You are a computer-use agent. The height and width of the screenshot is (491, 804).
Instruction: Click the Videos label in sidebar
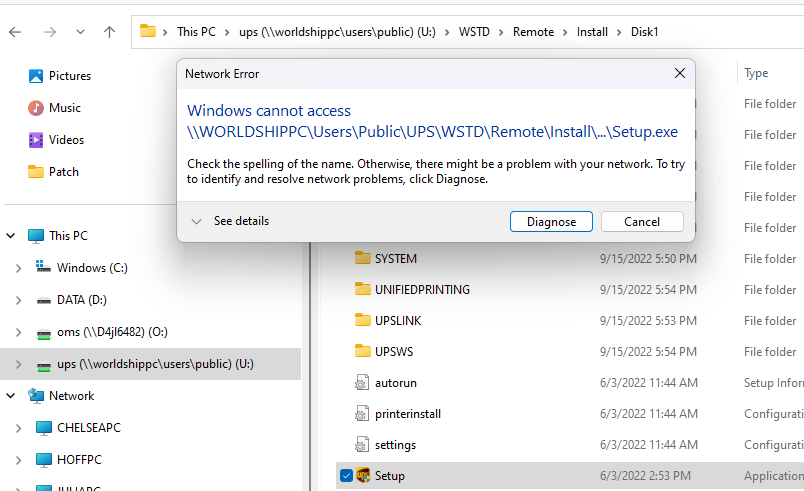click(x=66, y=140)
